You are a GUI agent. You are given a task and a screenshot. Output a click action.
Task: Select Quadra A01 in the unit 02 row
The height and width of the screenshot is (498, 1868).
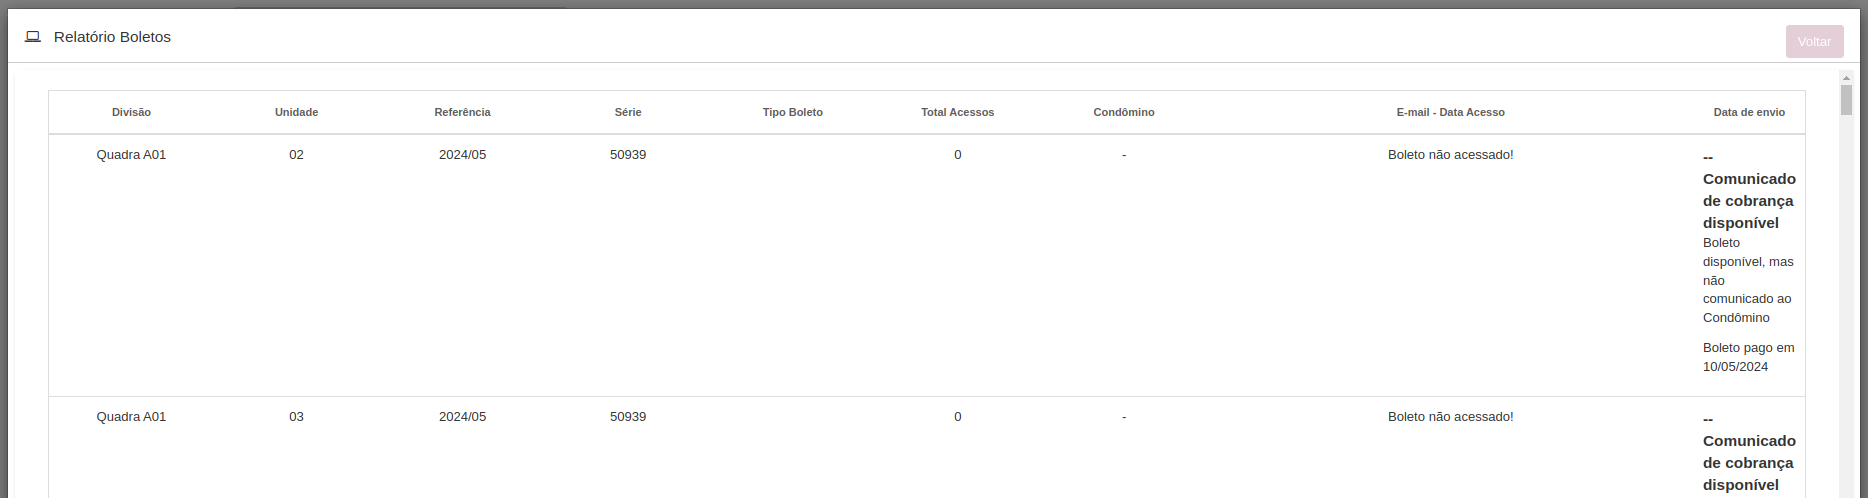(131, 155)
